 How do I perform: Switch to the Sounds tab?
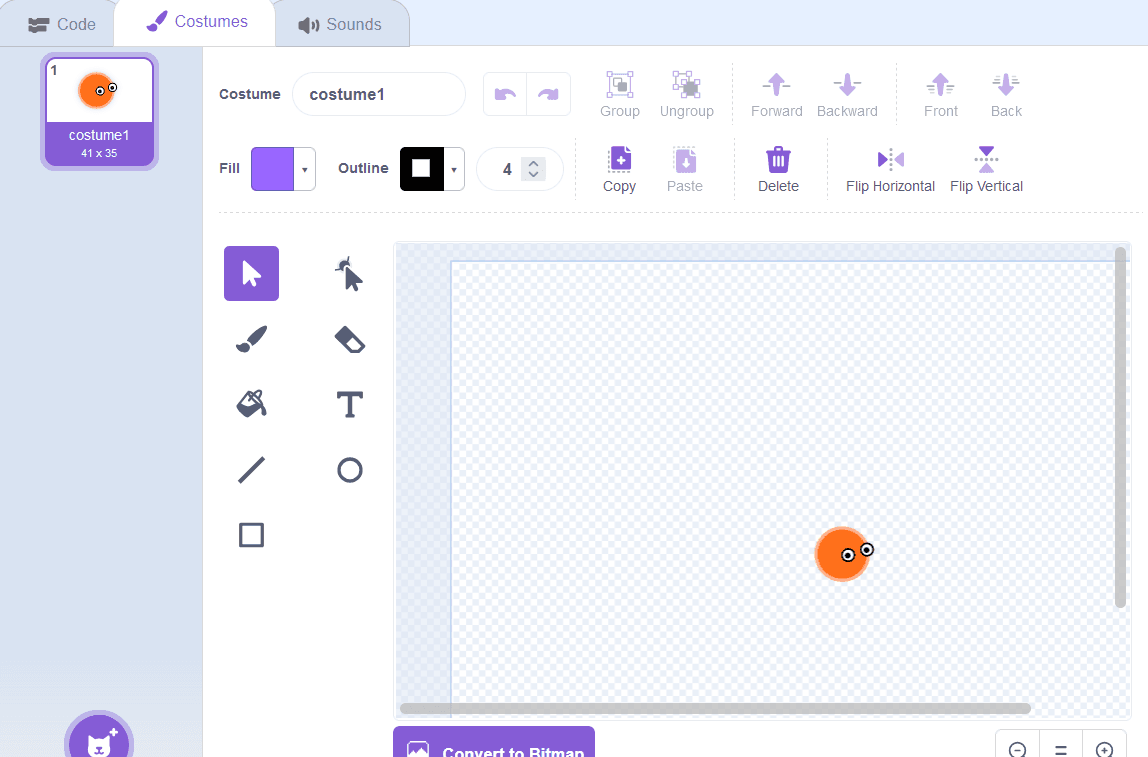point(341,24)
